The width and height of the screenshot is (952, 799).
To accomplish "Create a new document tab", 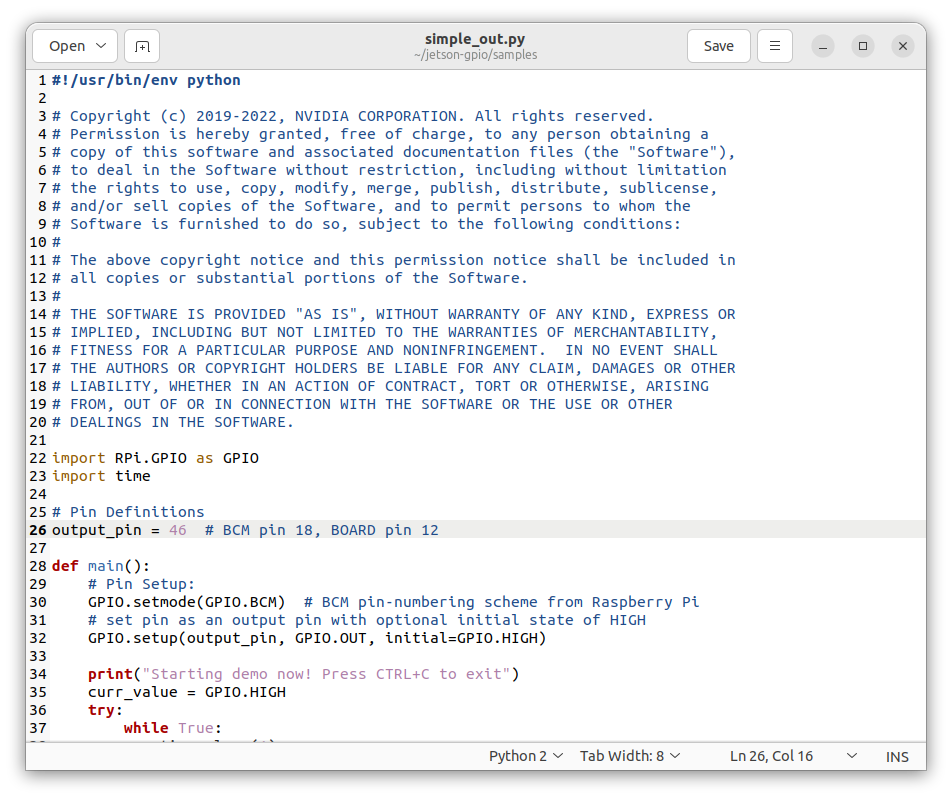I will (x=141, y=46).
